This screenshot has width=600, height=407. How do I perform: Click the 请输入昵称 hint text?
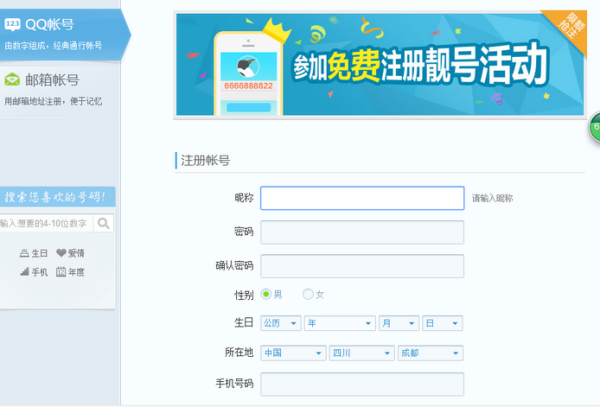point(492,198)
